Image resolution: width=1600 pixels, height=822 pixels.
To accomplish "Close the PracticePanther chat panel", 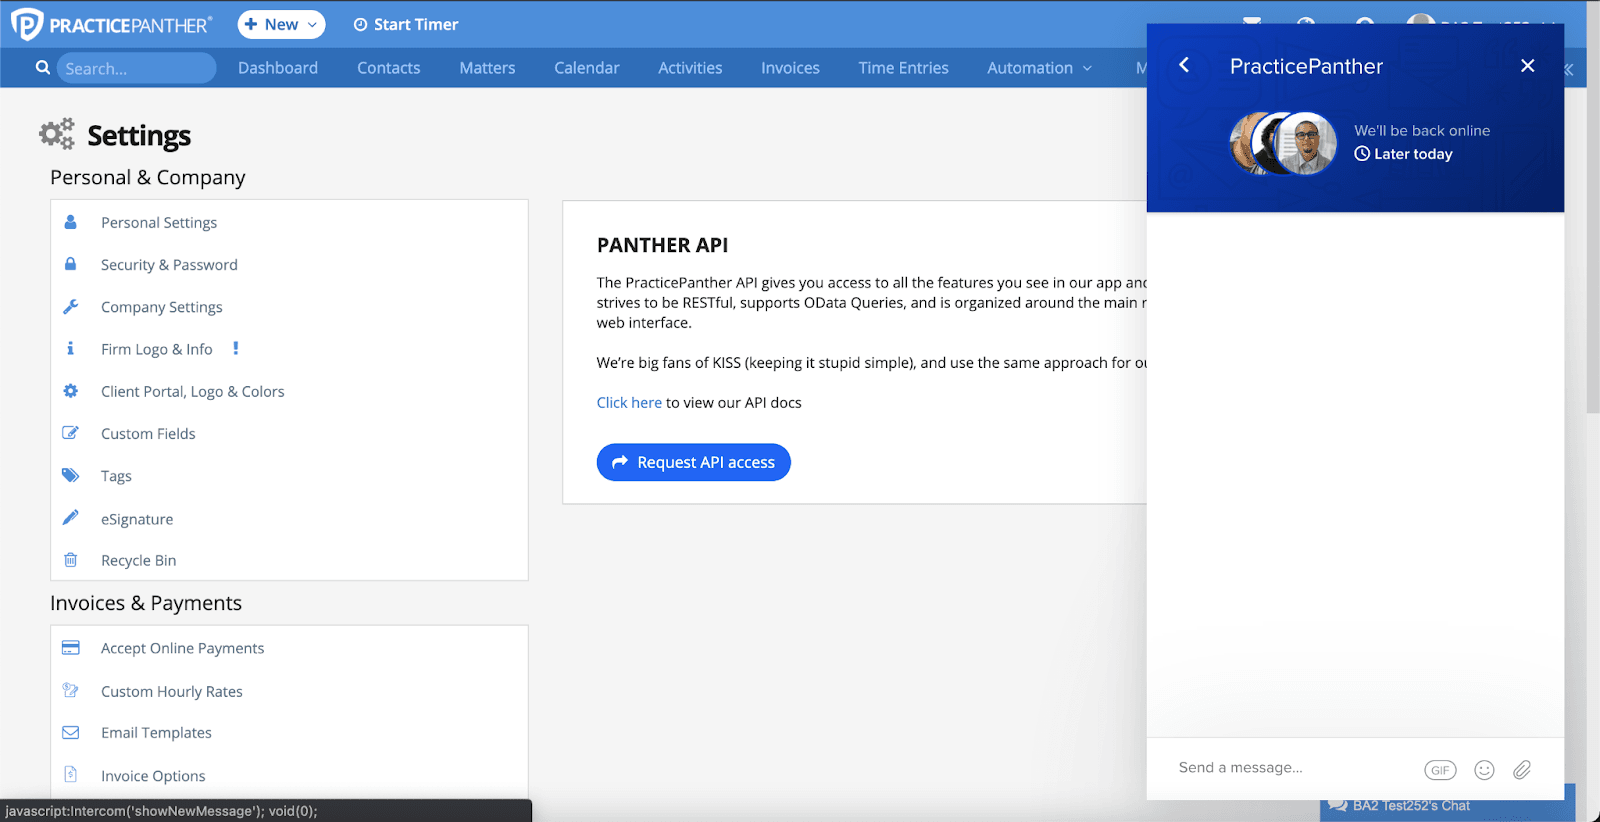I will click(1527, 65).
